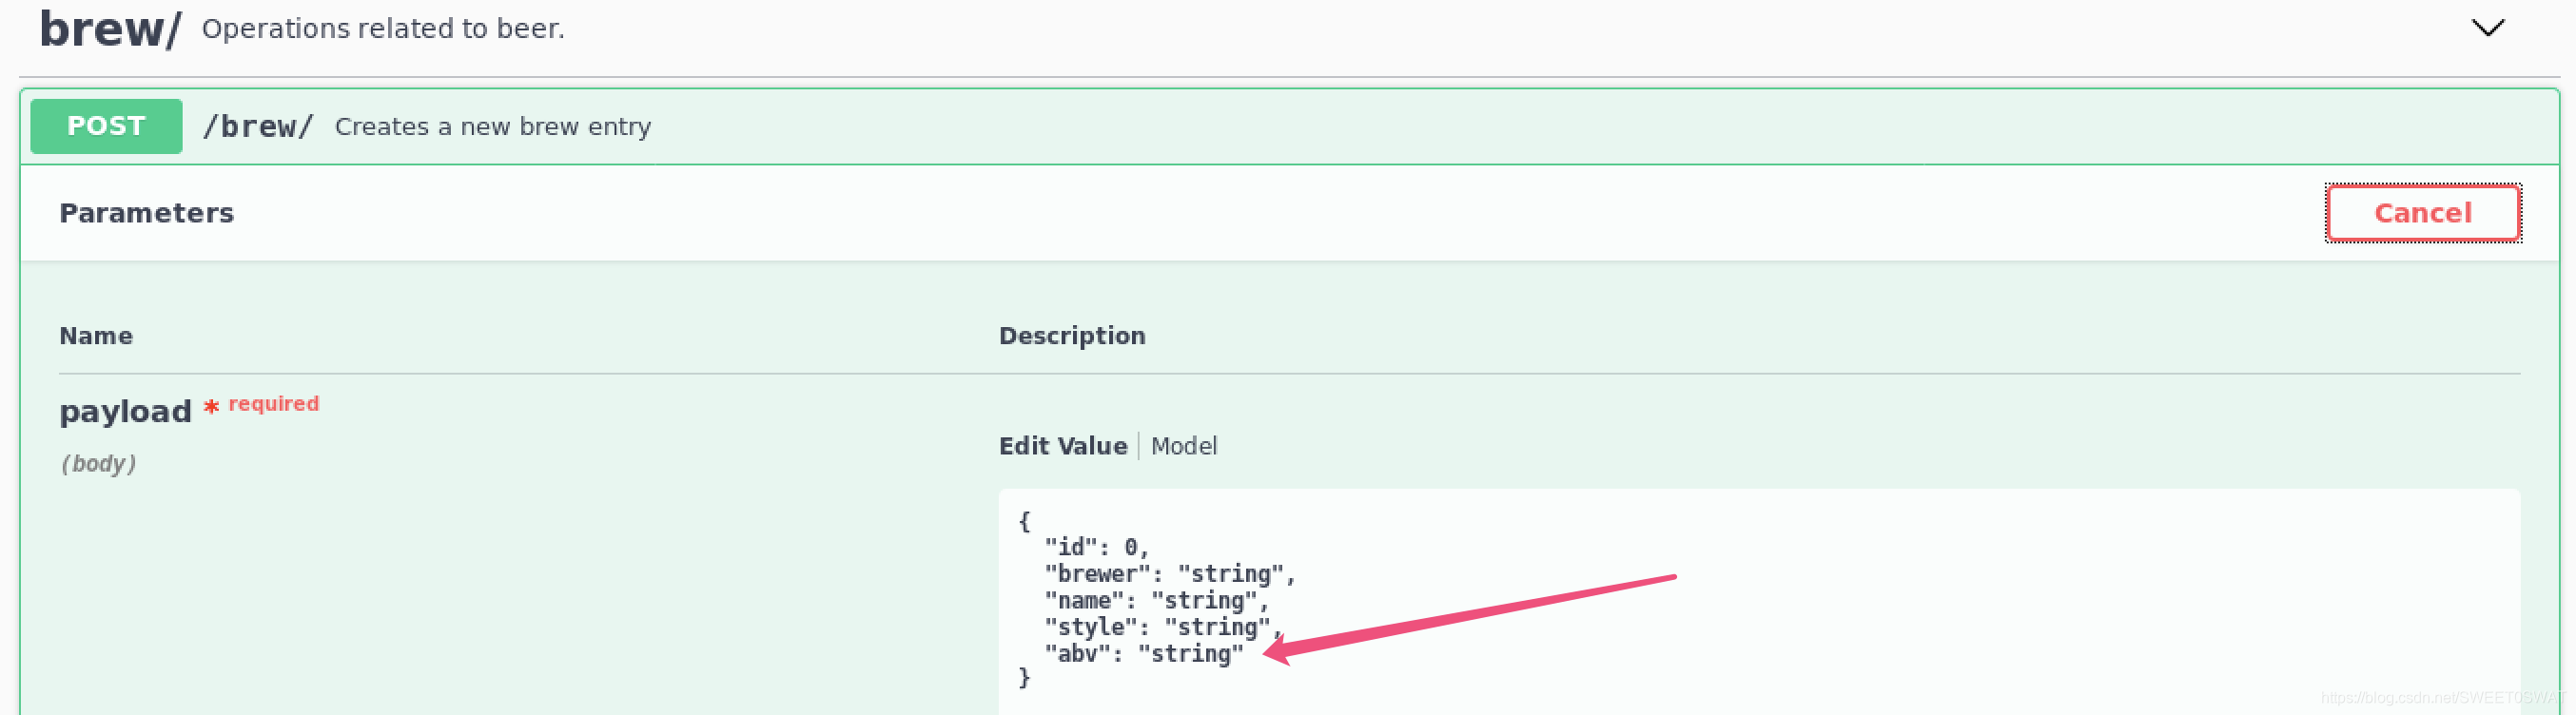Click the 'payload' parameter name
Viewport: 2576px width, 715px height.
point(125,411)
